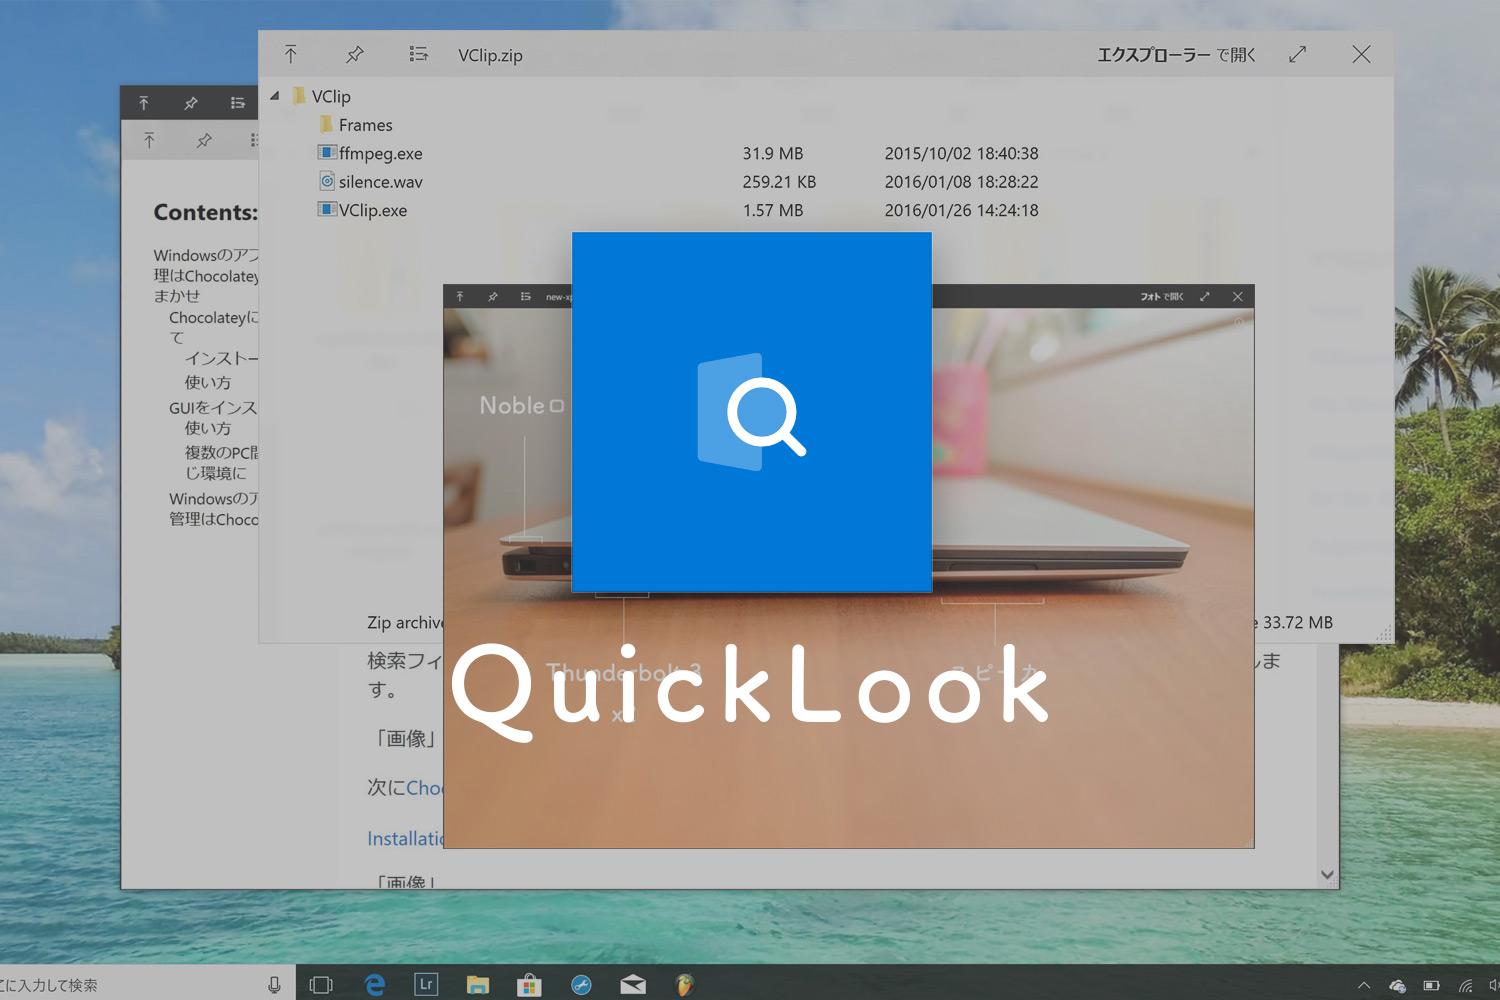Open the blue 'Choc…' link after 次に
Image resolution: width=1500 pixels, height=1000 pixels.
pyautogui.click(x=424, y=788)
